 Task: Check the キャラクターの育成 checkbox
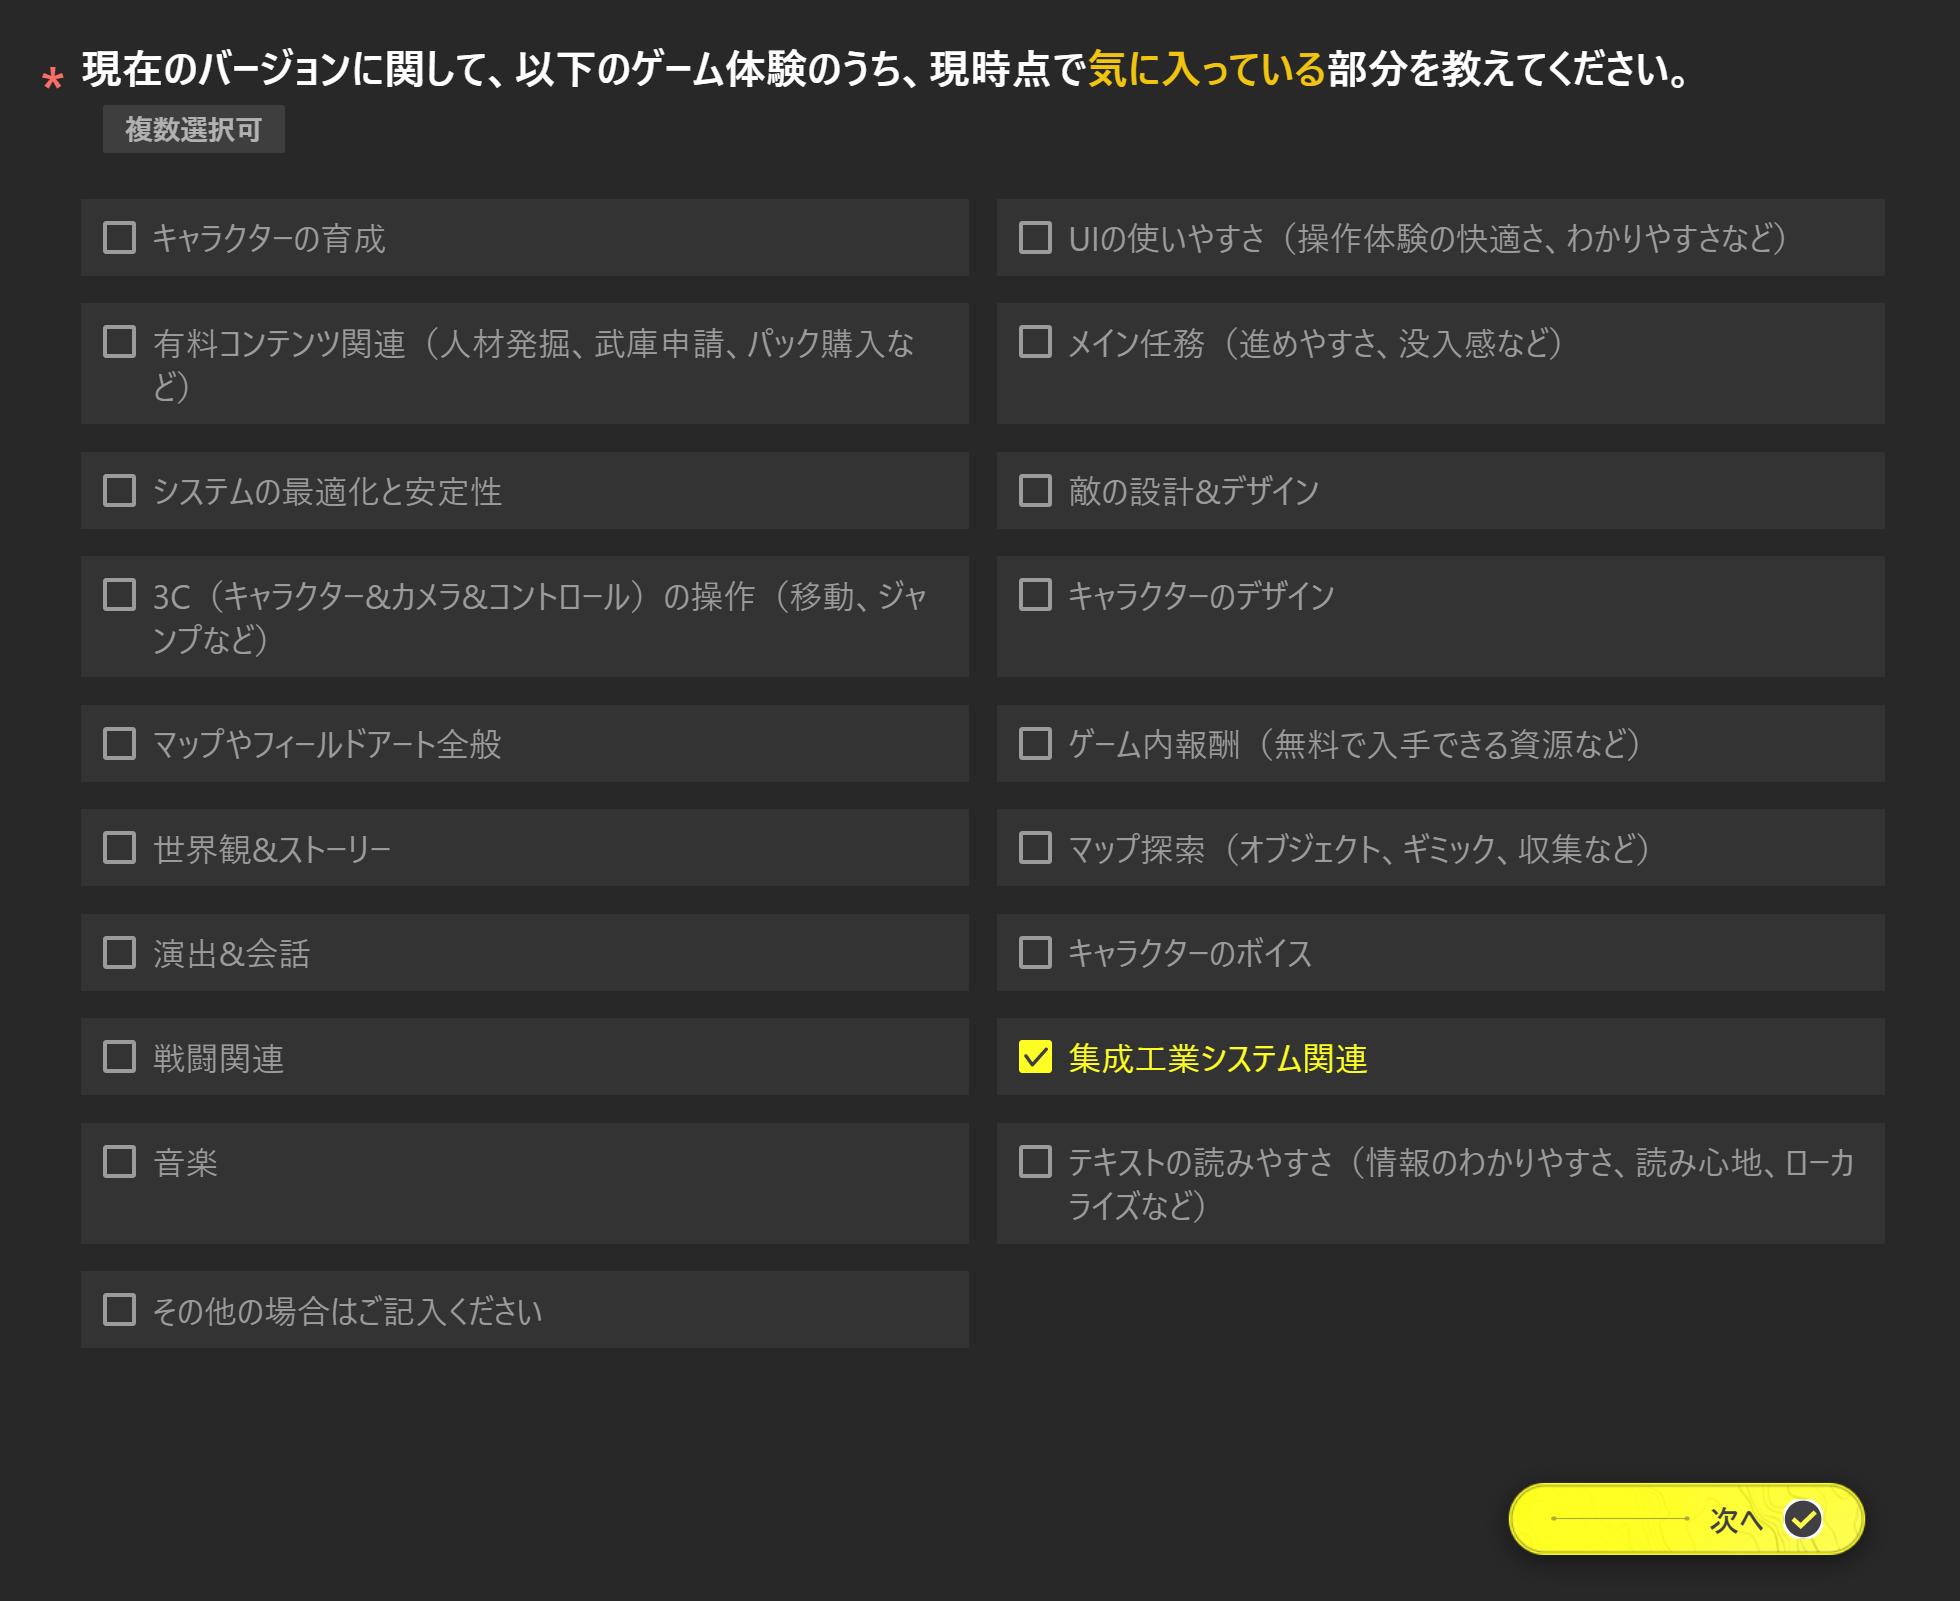click(x=120, y=238)
